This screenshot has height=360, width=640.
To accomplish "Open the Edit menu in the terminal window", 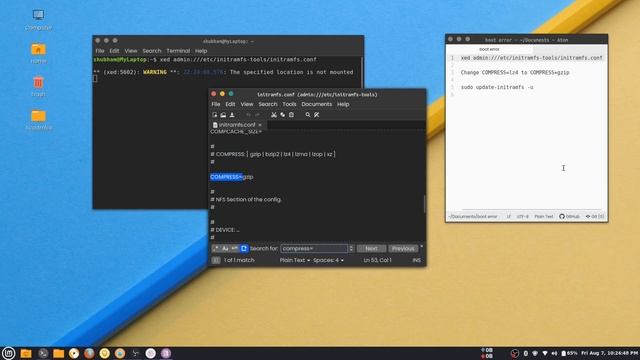I will click(x=114, y=51).
